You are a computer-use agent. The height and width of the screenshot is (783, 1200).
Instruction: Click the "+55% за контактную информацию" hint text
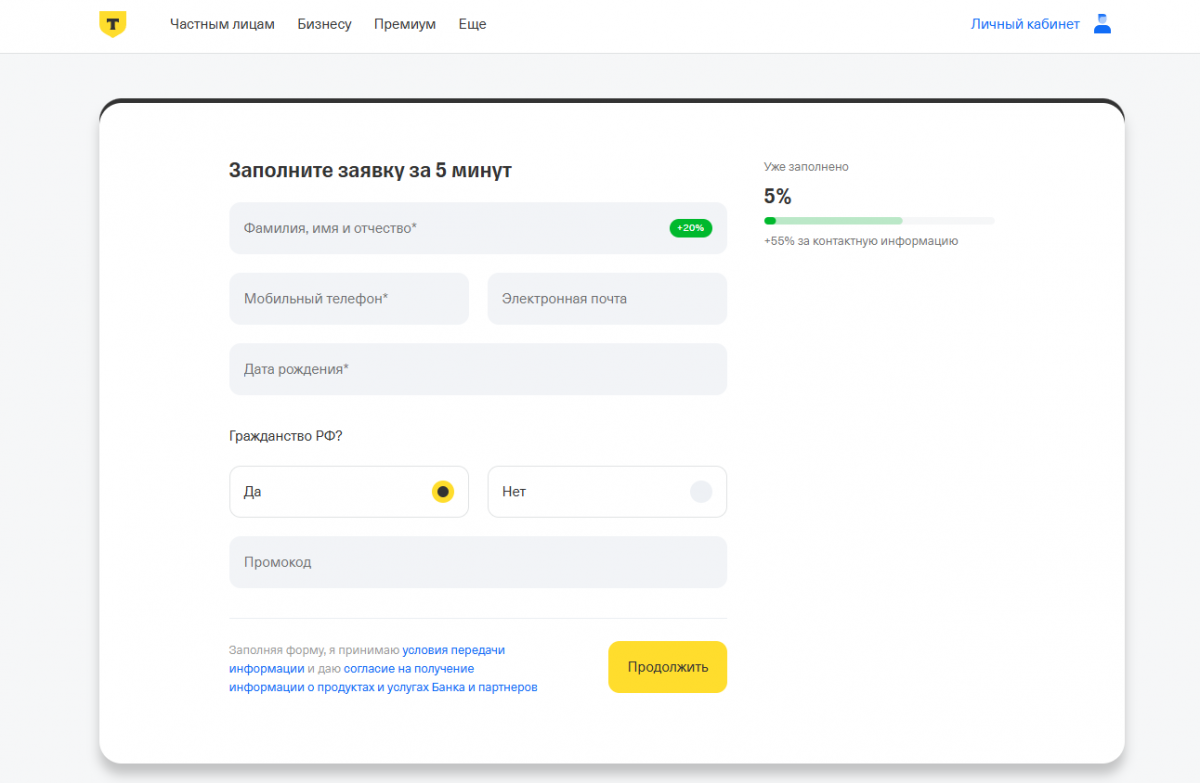tap(860, 241)
